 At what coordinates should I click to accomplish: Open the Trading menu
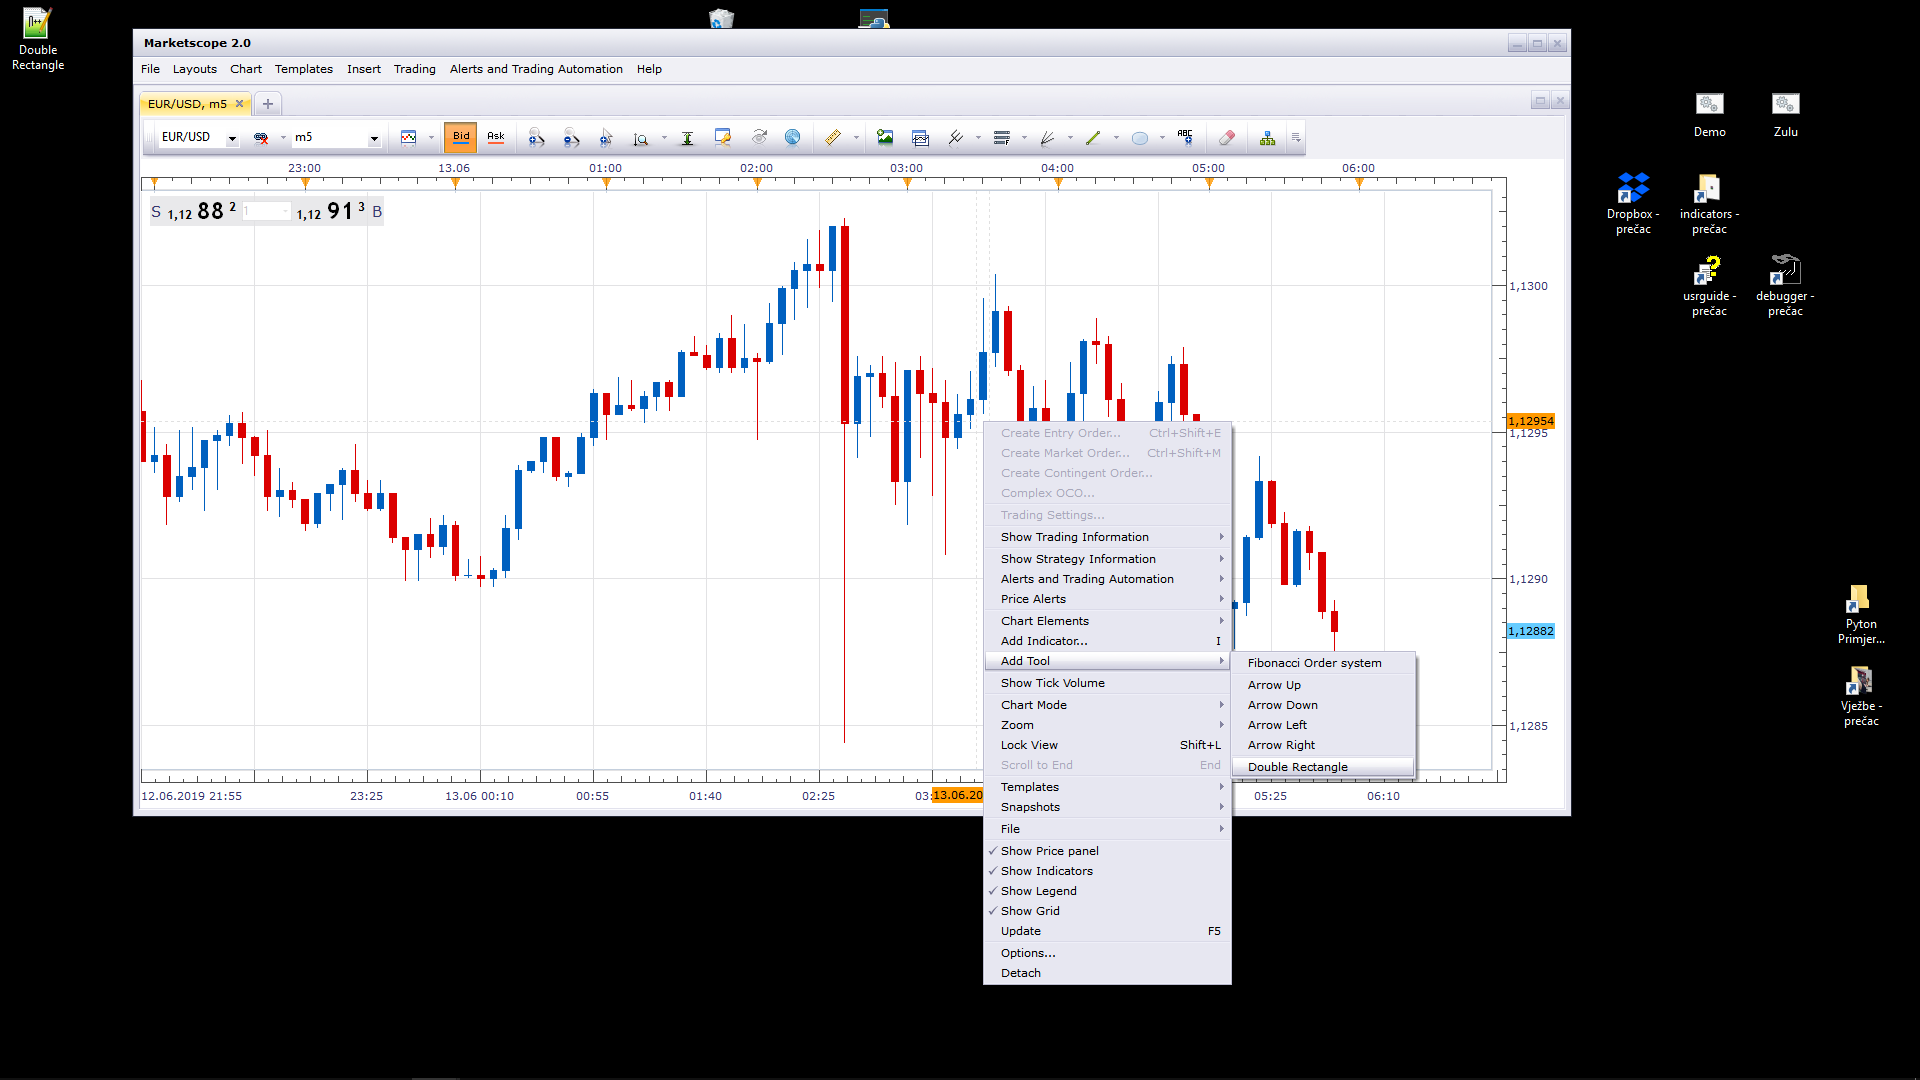pos(414,69)
